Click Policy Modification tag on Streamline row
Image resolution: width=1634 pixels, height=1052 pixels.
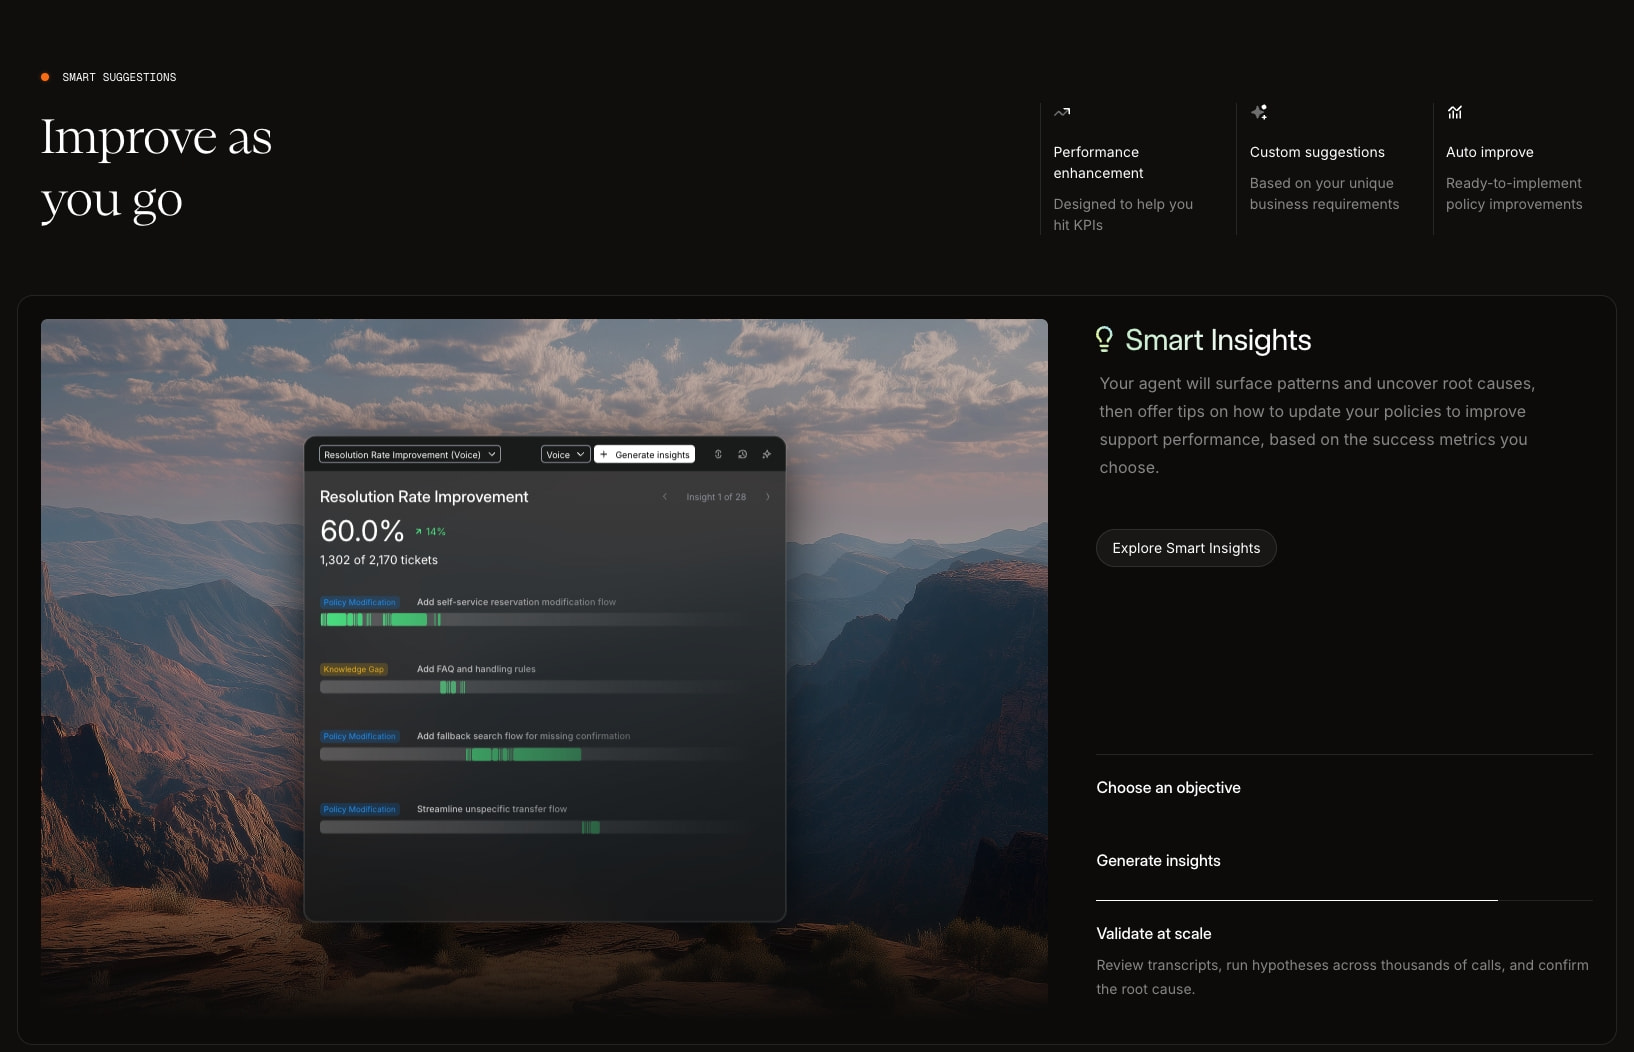(359, 809)
